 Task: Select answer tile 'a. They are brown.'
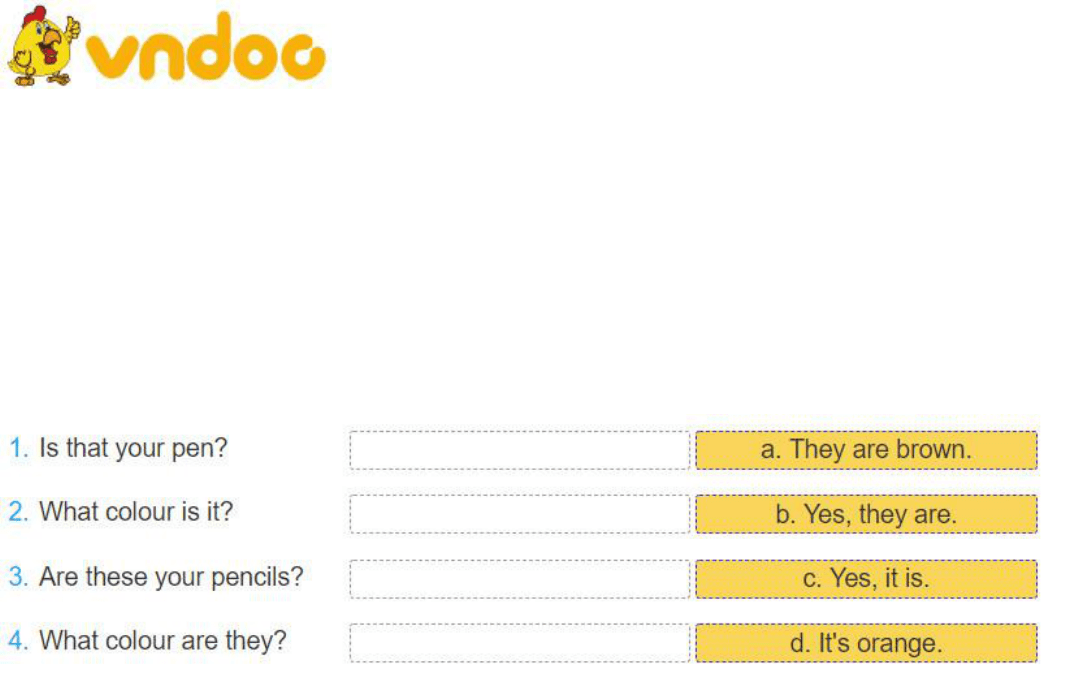(x=866, y=450)
